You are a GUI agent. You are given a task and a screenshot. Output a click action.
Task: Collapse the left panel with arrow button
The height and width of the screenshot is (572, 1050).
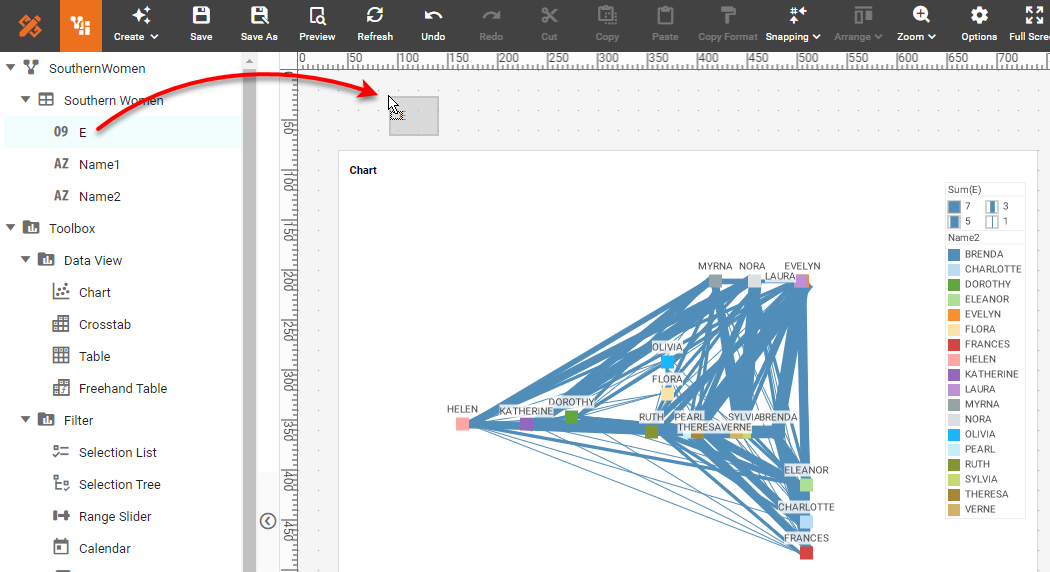(x=268, y=521)
